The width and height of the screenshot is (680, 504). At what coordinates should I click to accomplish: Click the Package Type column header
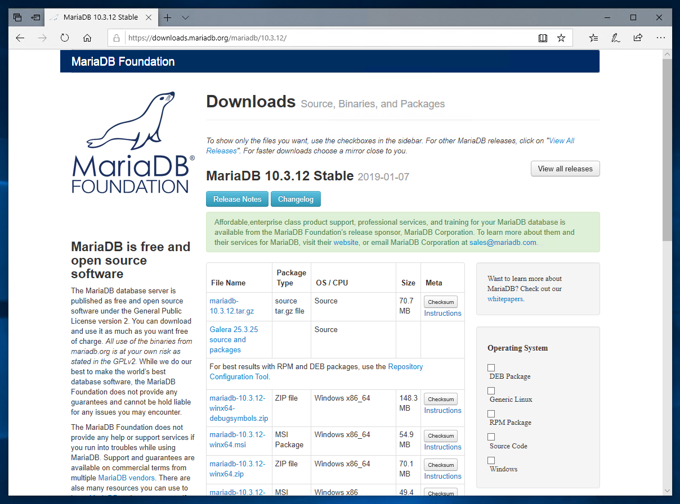point(291,278)
